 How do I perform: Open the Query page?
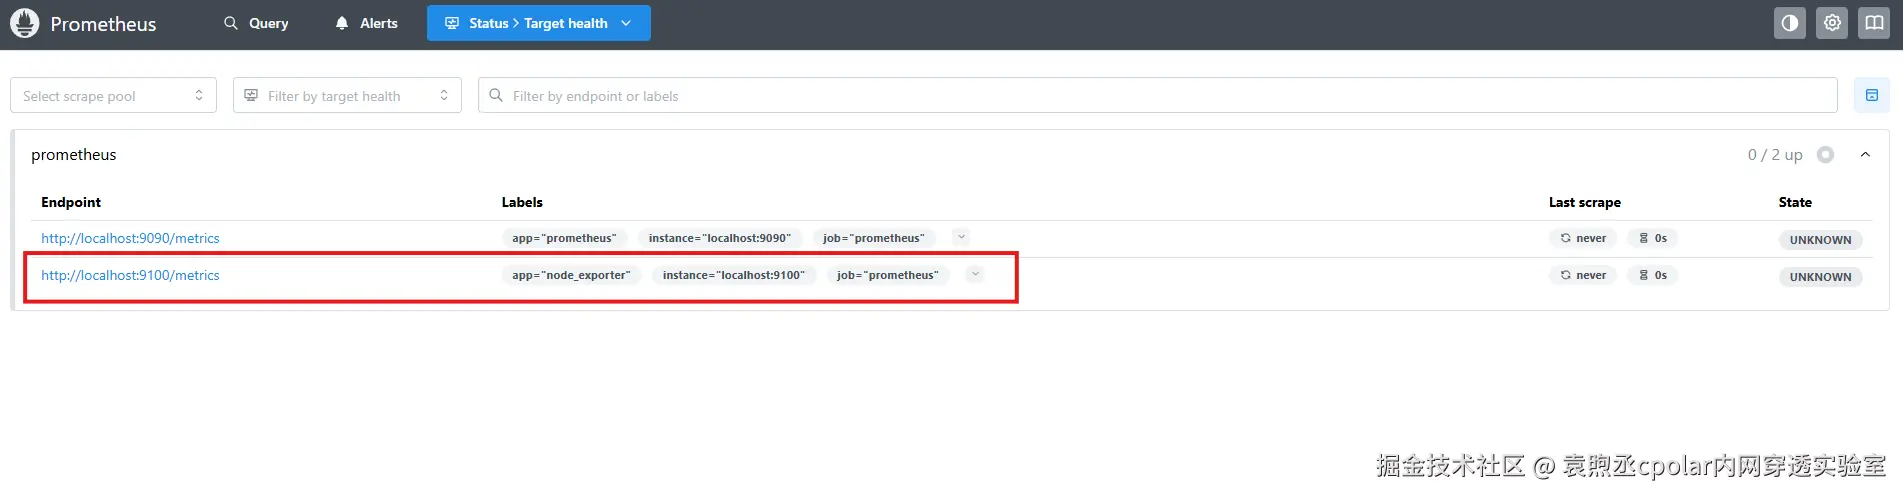256,23
